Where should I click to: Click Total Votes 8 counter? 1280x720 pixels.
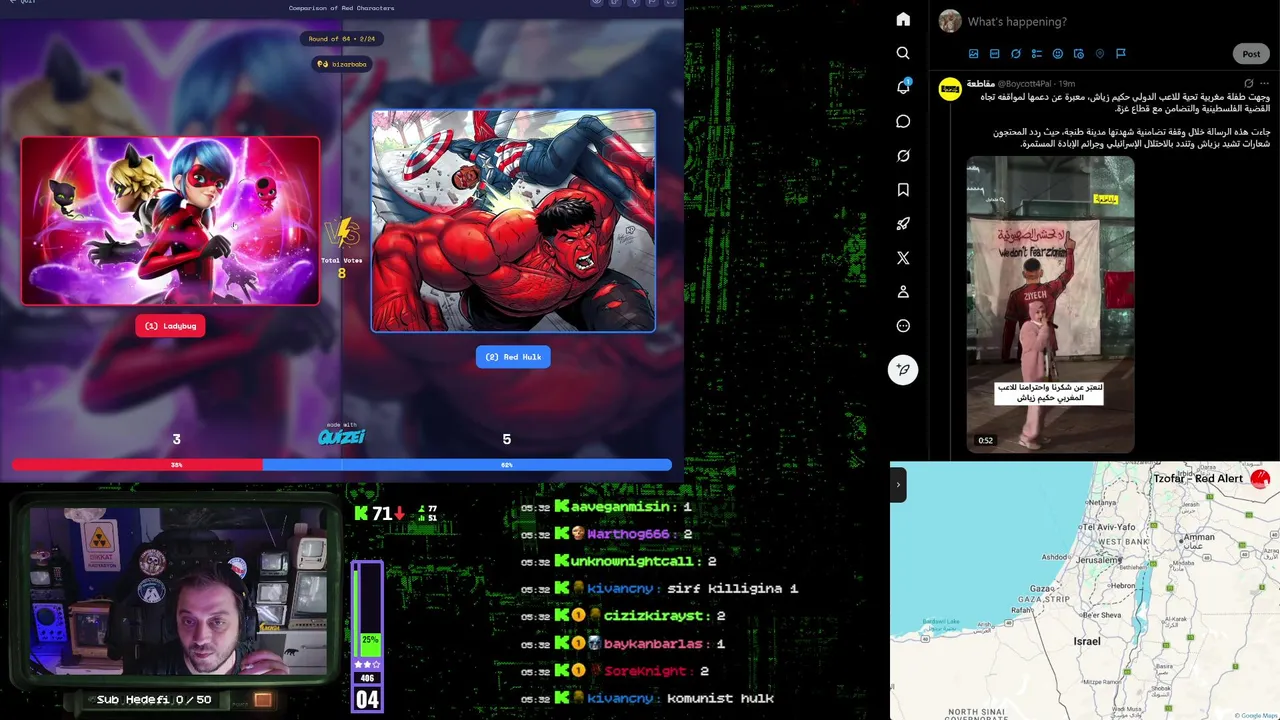pos(341,267)
